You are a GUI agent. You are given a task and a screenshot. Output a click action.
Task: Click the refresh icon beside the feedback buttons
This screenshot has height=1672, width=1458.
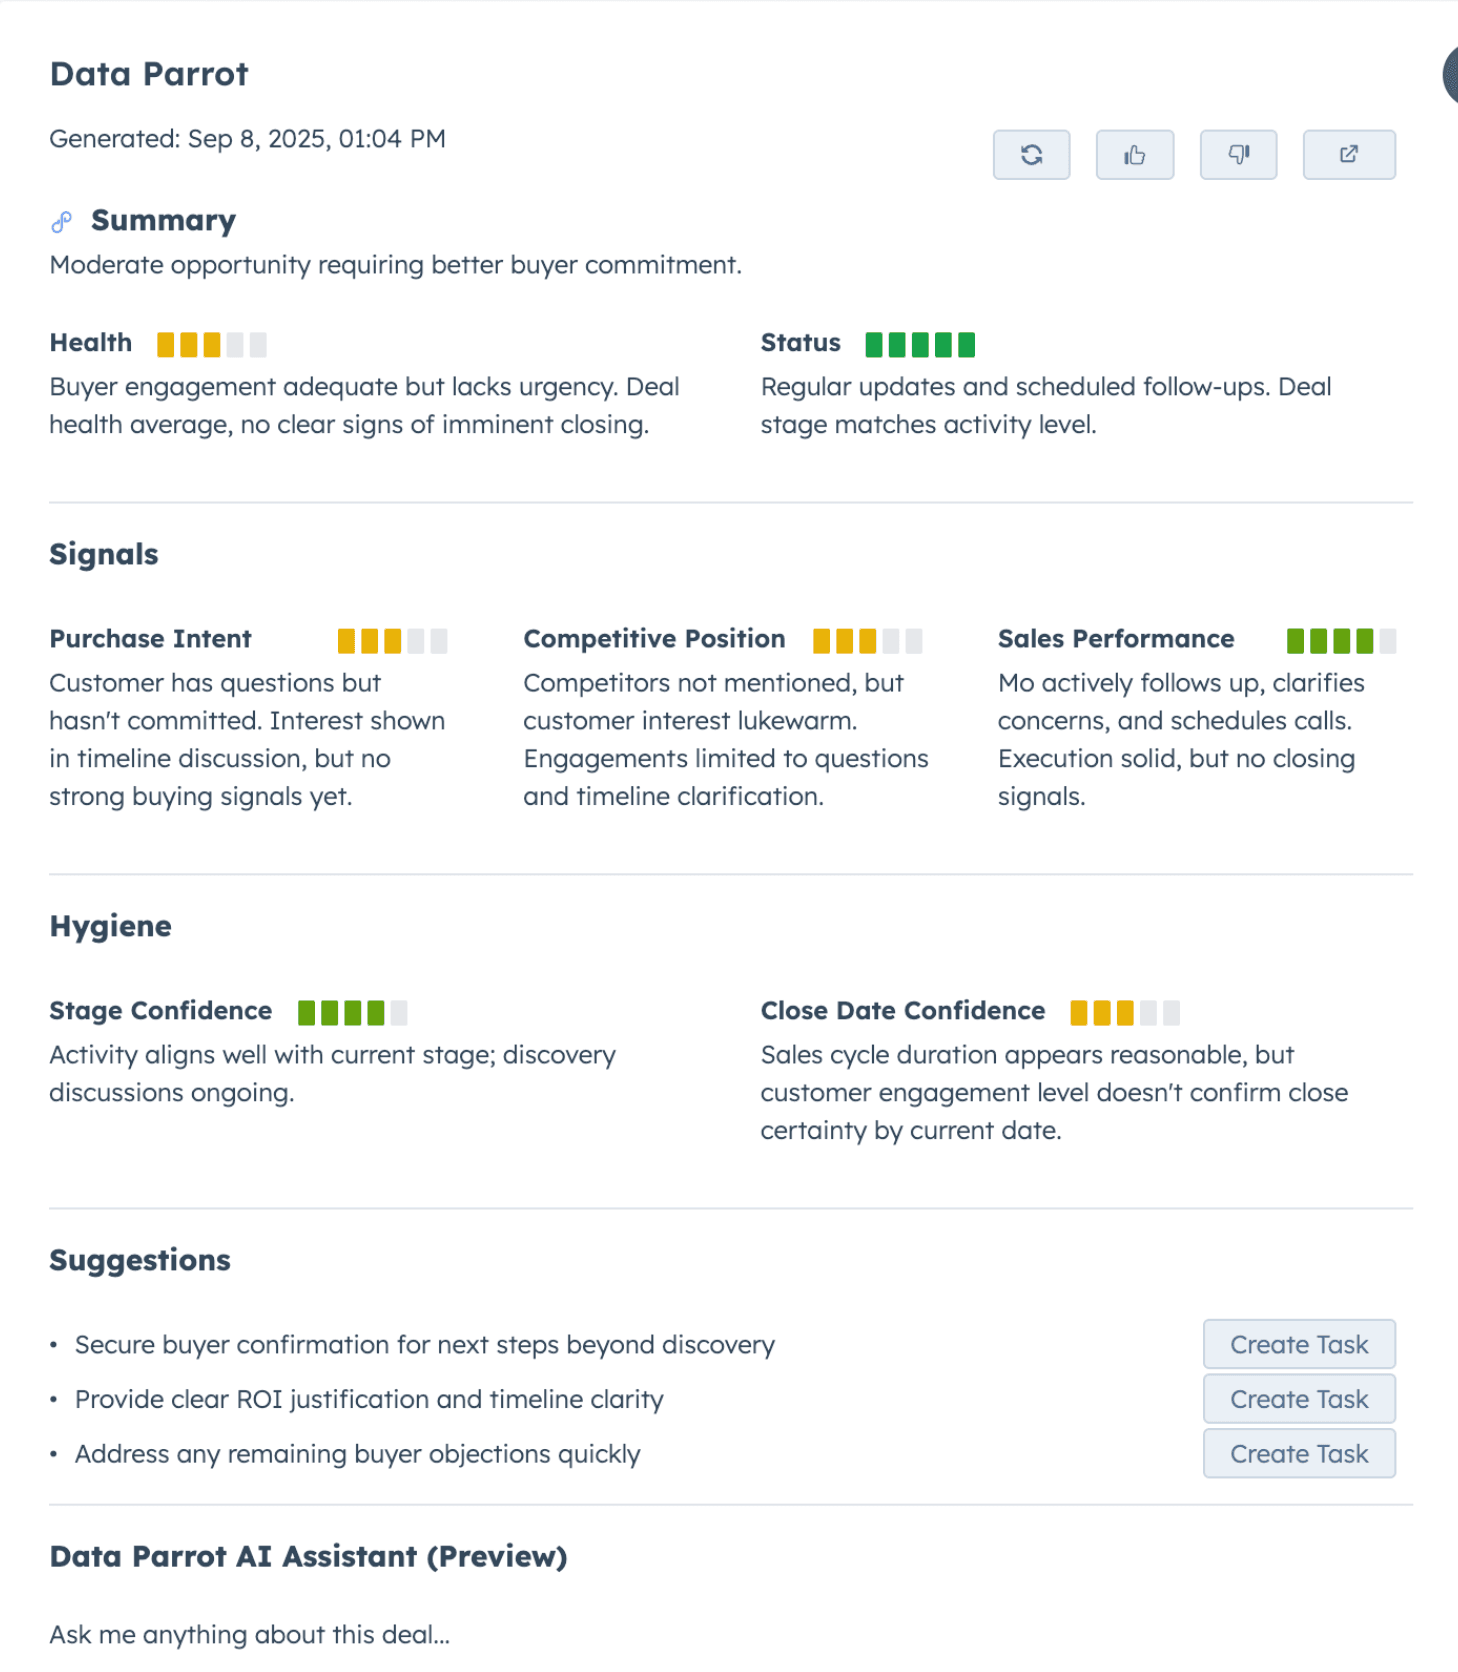(x=1031, y=154)
